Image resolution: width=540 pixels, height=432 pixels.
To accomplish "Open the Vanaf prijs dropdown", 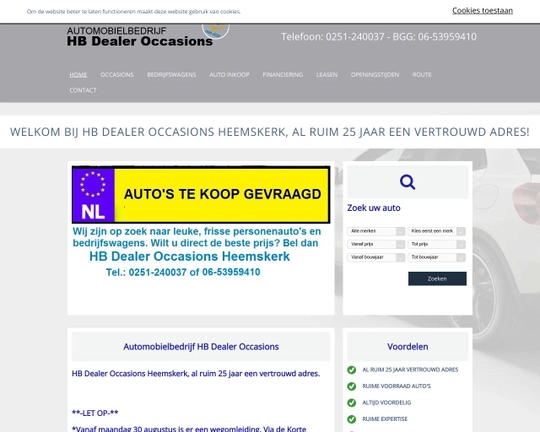I will click(376, 244).
